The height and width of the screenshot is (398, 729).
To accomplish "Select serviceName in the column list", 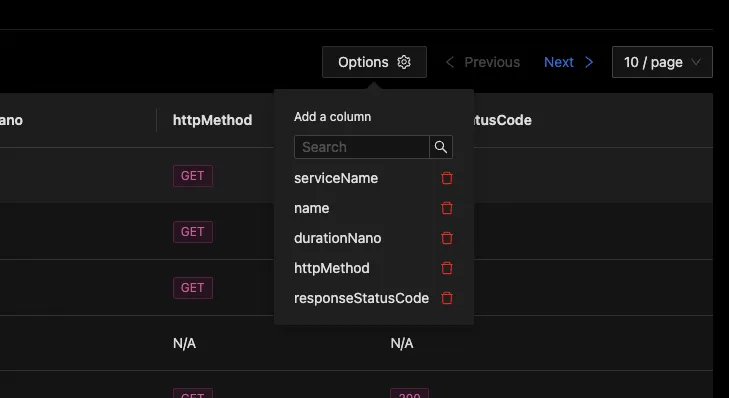I will pyautogui.click(x=336, y=178).
